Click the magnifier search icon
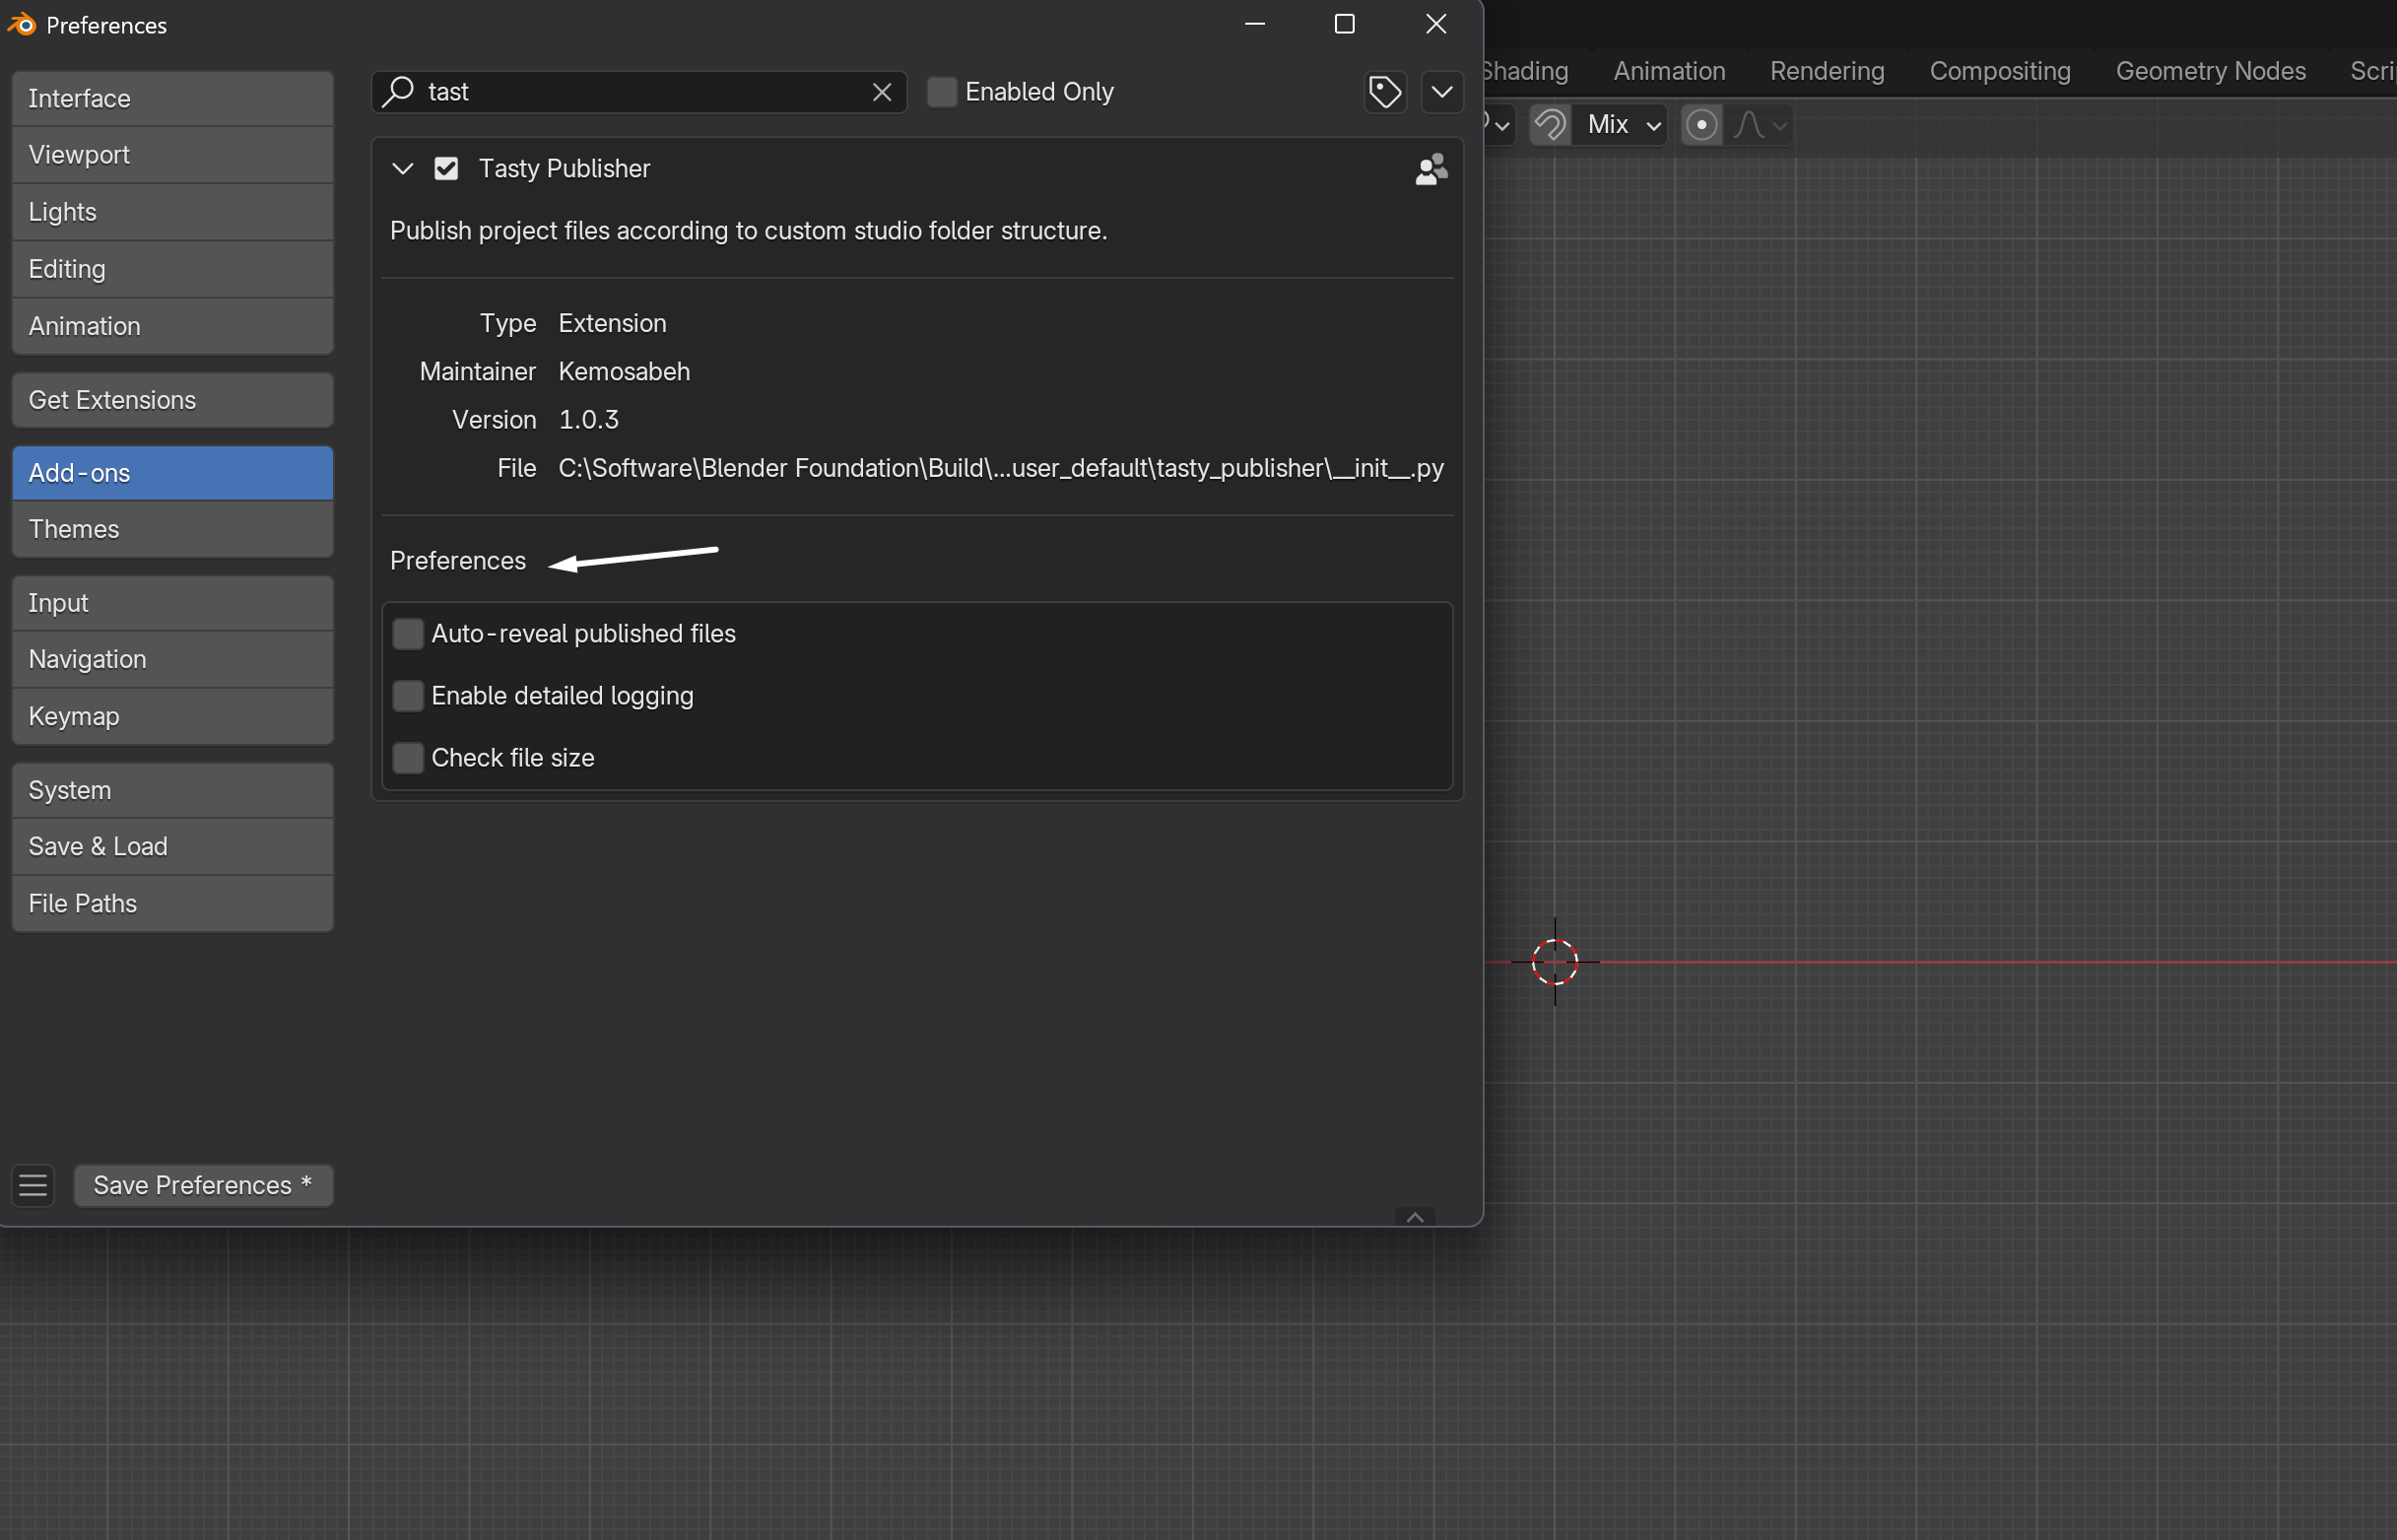 click(398, 91)
